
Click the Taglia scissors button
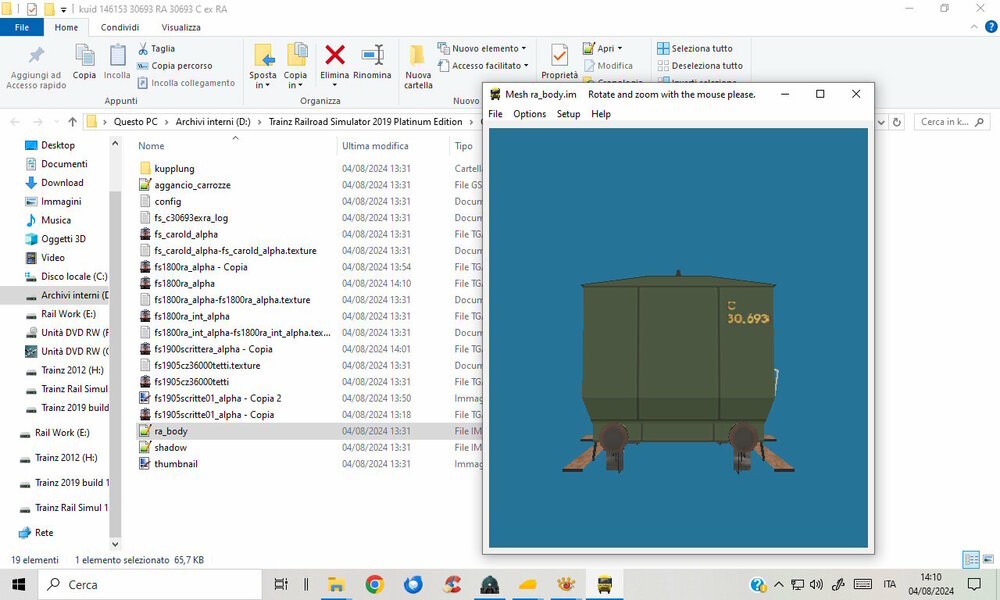click(156, 48)
